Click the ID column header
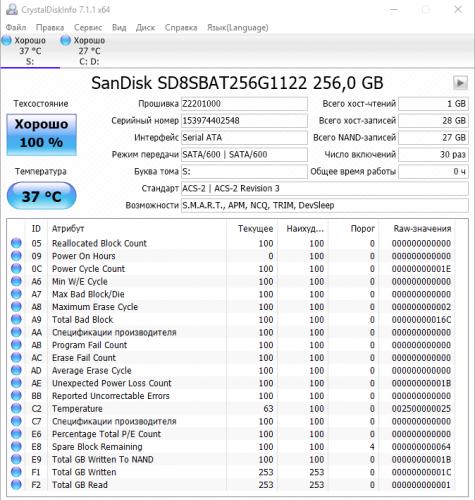This screenshot has width=475, height=500. point(36,228)
